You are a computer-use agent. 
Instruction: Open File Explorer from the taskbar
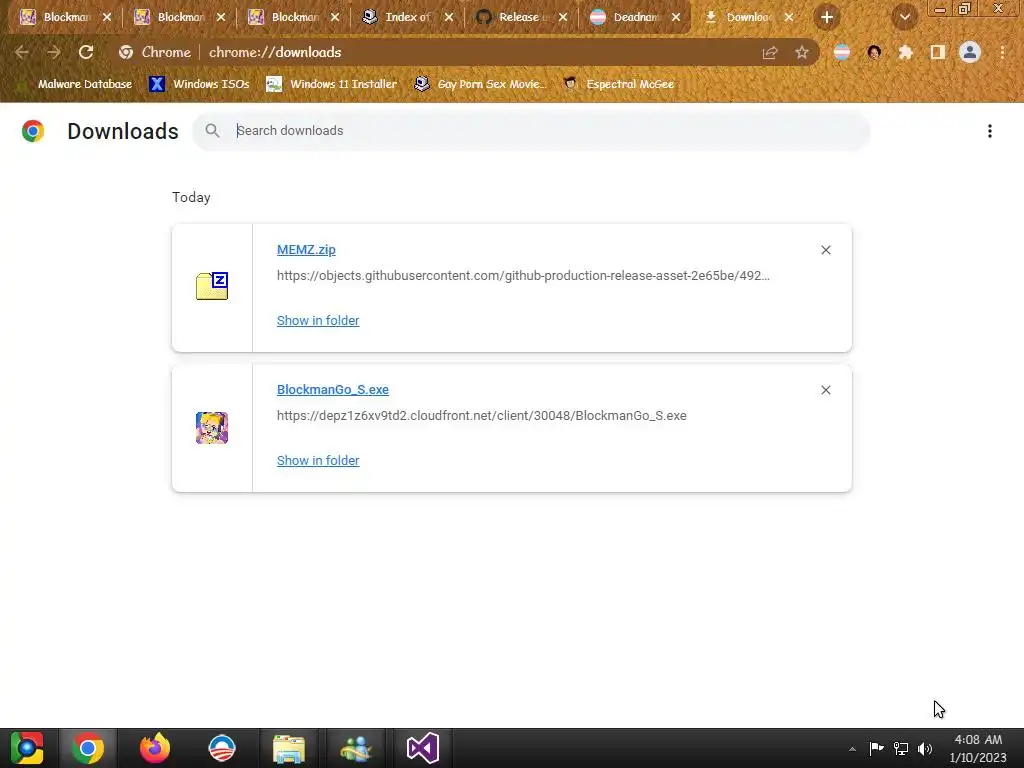pyautogui.click(x=289, y=748)
